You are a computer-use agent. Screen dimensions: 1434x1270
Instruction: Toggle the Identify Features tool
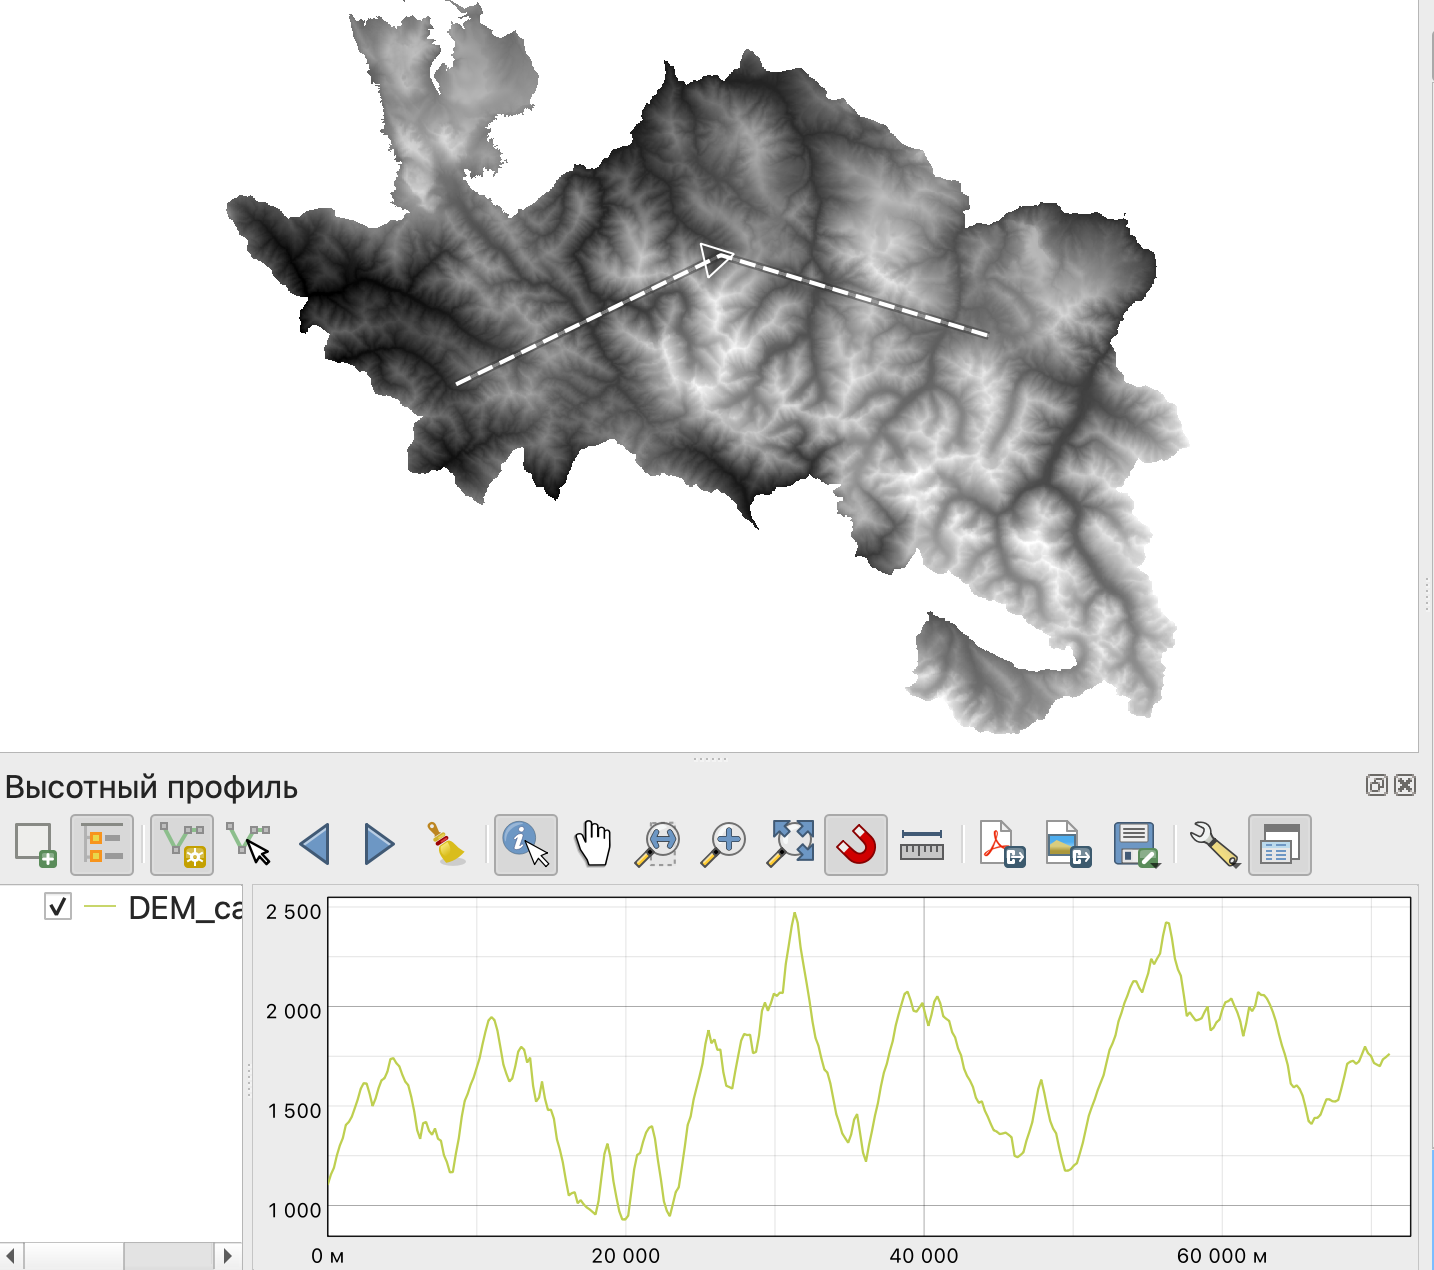525,845
